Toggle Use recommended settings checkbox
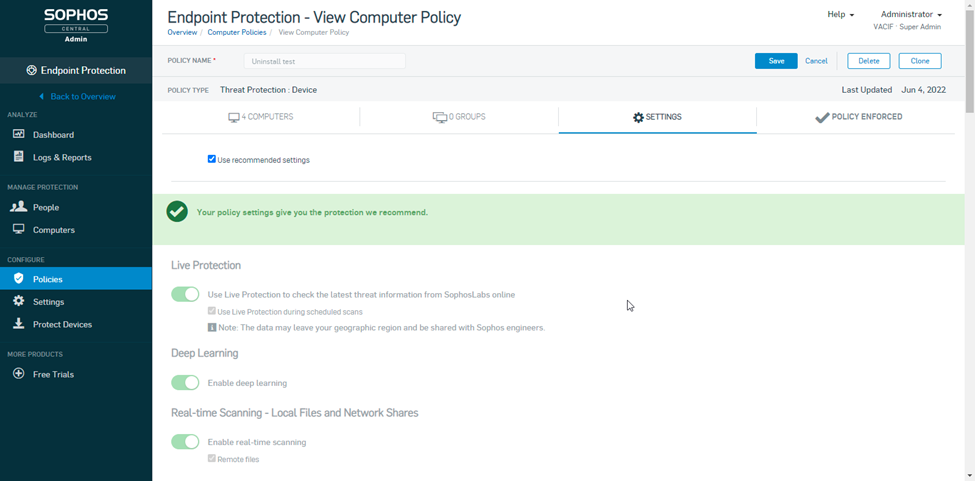 (x=211, y=159)
